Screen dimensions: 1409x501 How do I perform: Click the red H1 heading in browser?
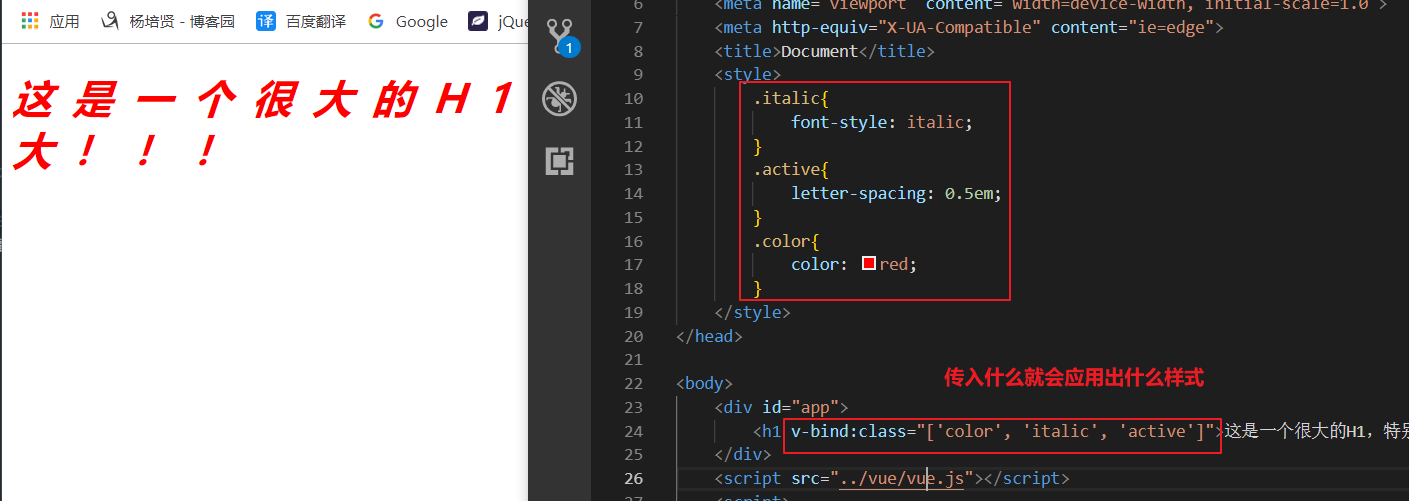pos(264,125)
